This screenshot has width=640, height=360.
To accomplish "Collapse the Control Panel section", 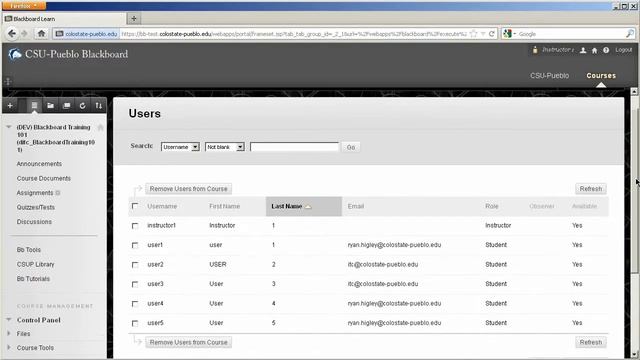I will (9, 320).
